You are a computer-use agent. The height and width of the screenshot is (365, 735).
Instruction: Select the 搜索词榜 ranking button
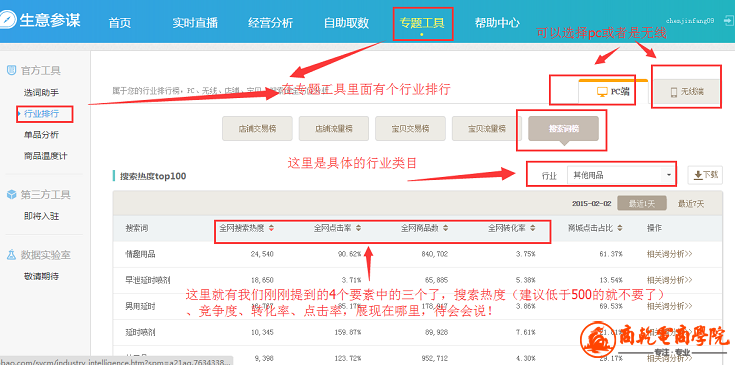563,128
